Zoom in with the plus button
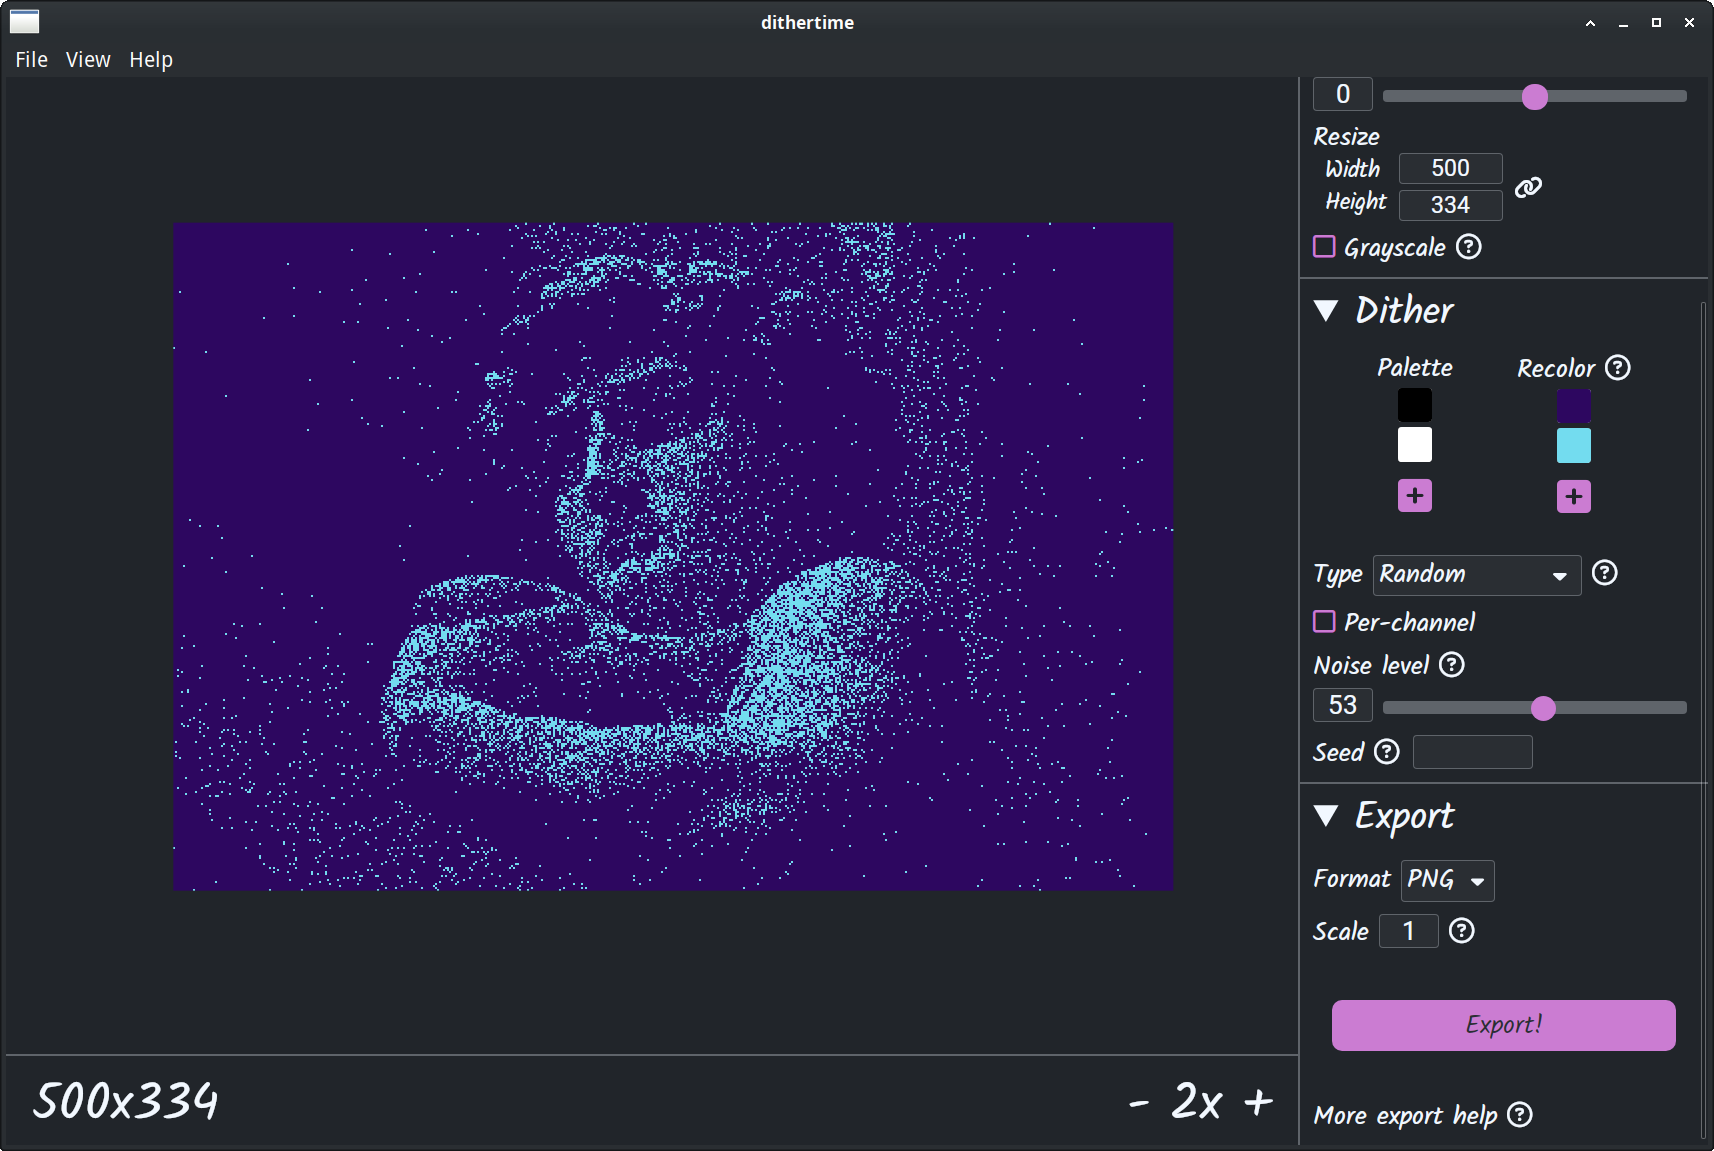1714x1151 pixels. [x=1258, y=1102]
